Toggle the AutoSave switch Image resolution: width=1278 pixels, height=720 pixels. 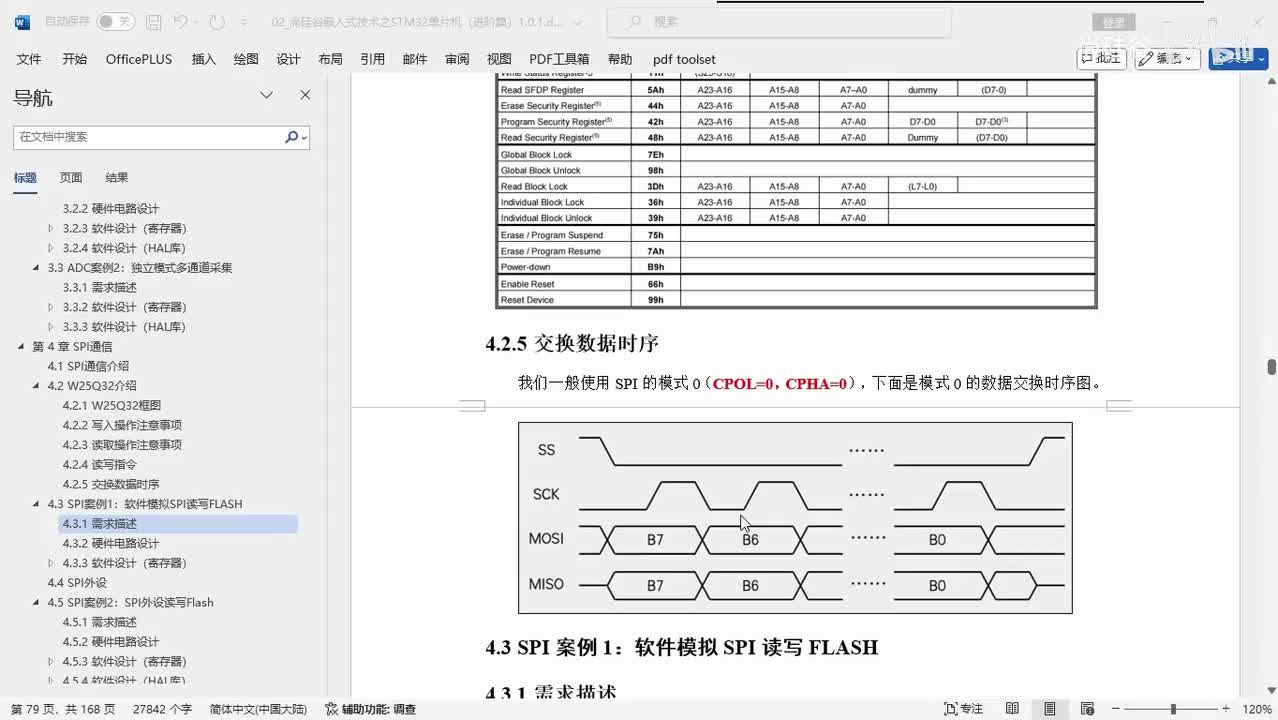coord(115,22)
